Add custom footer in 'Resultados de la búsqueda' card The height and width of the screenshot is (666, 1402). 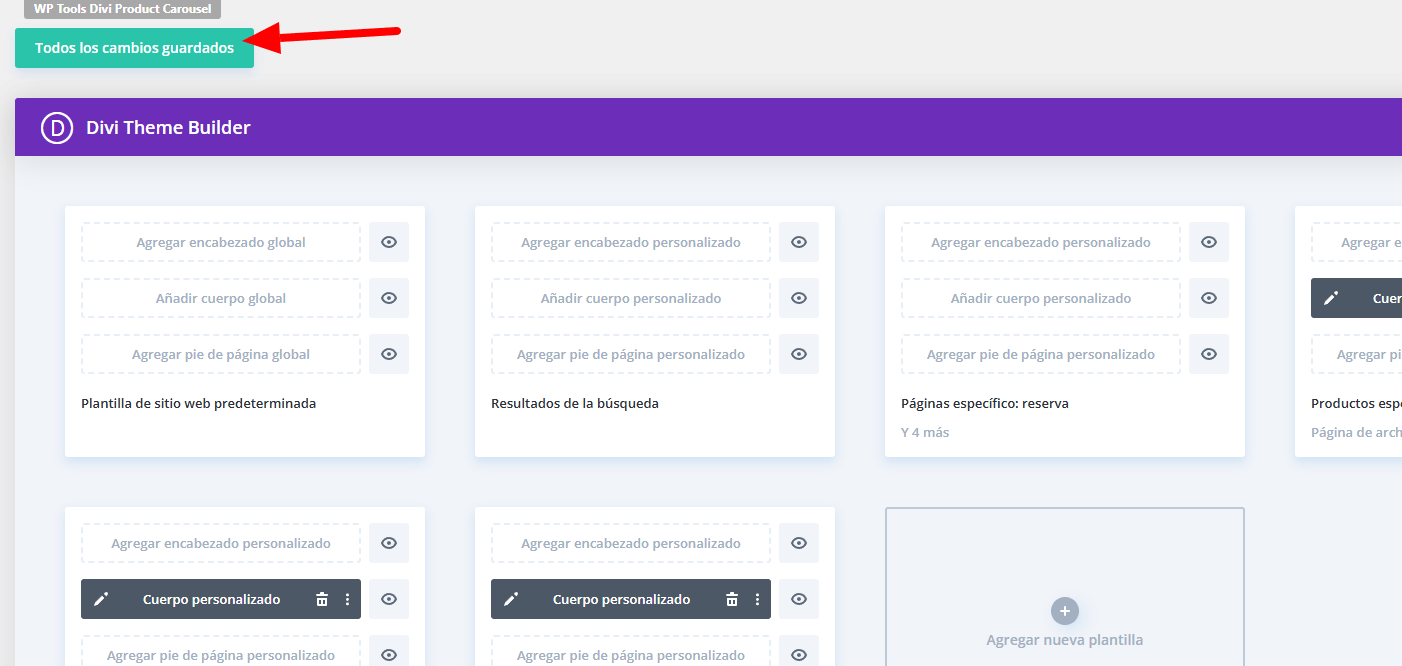pos(631,354)
